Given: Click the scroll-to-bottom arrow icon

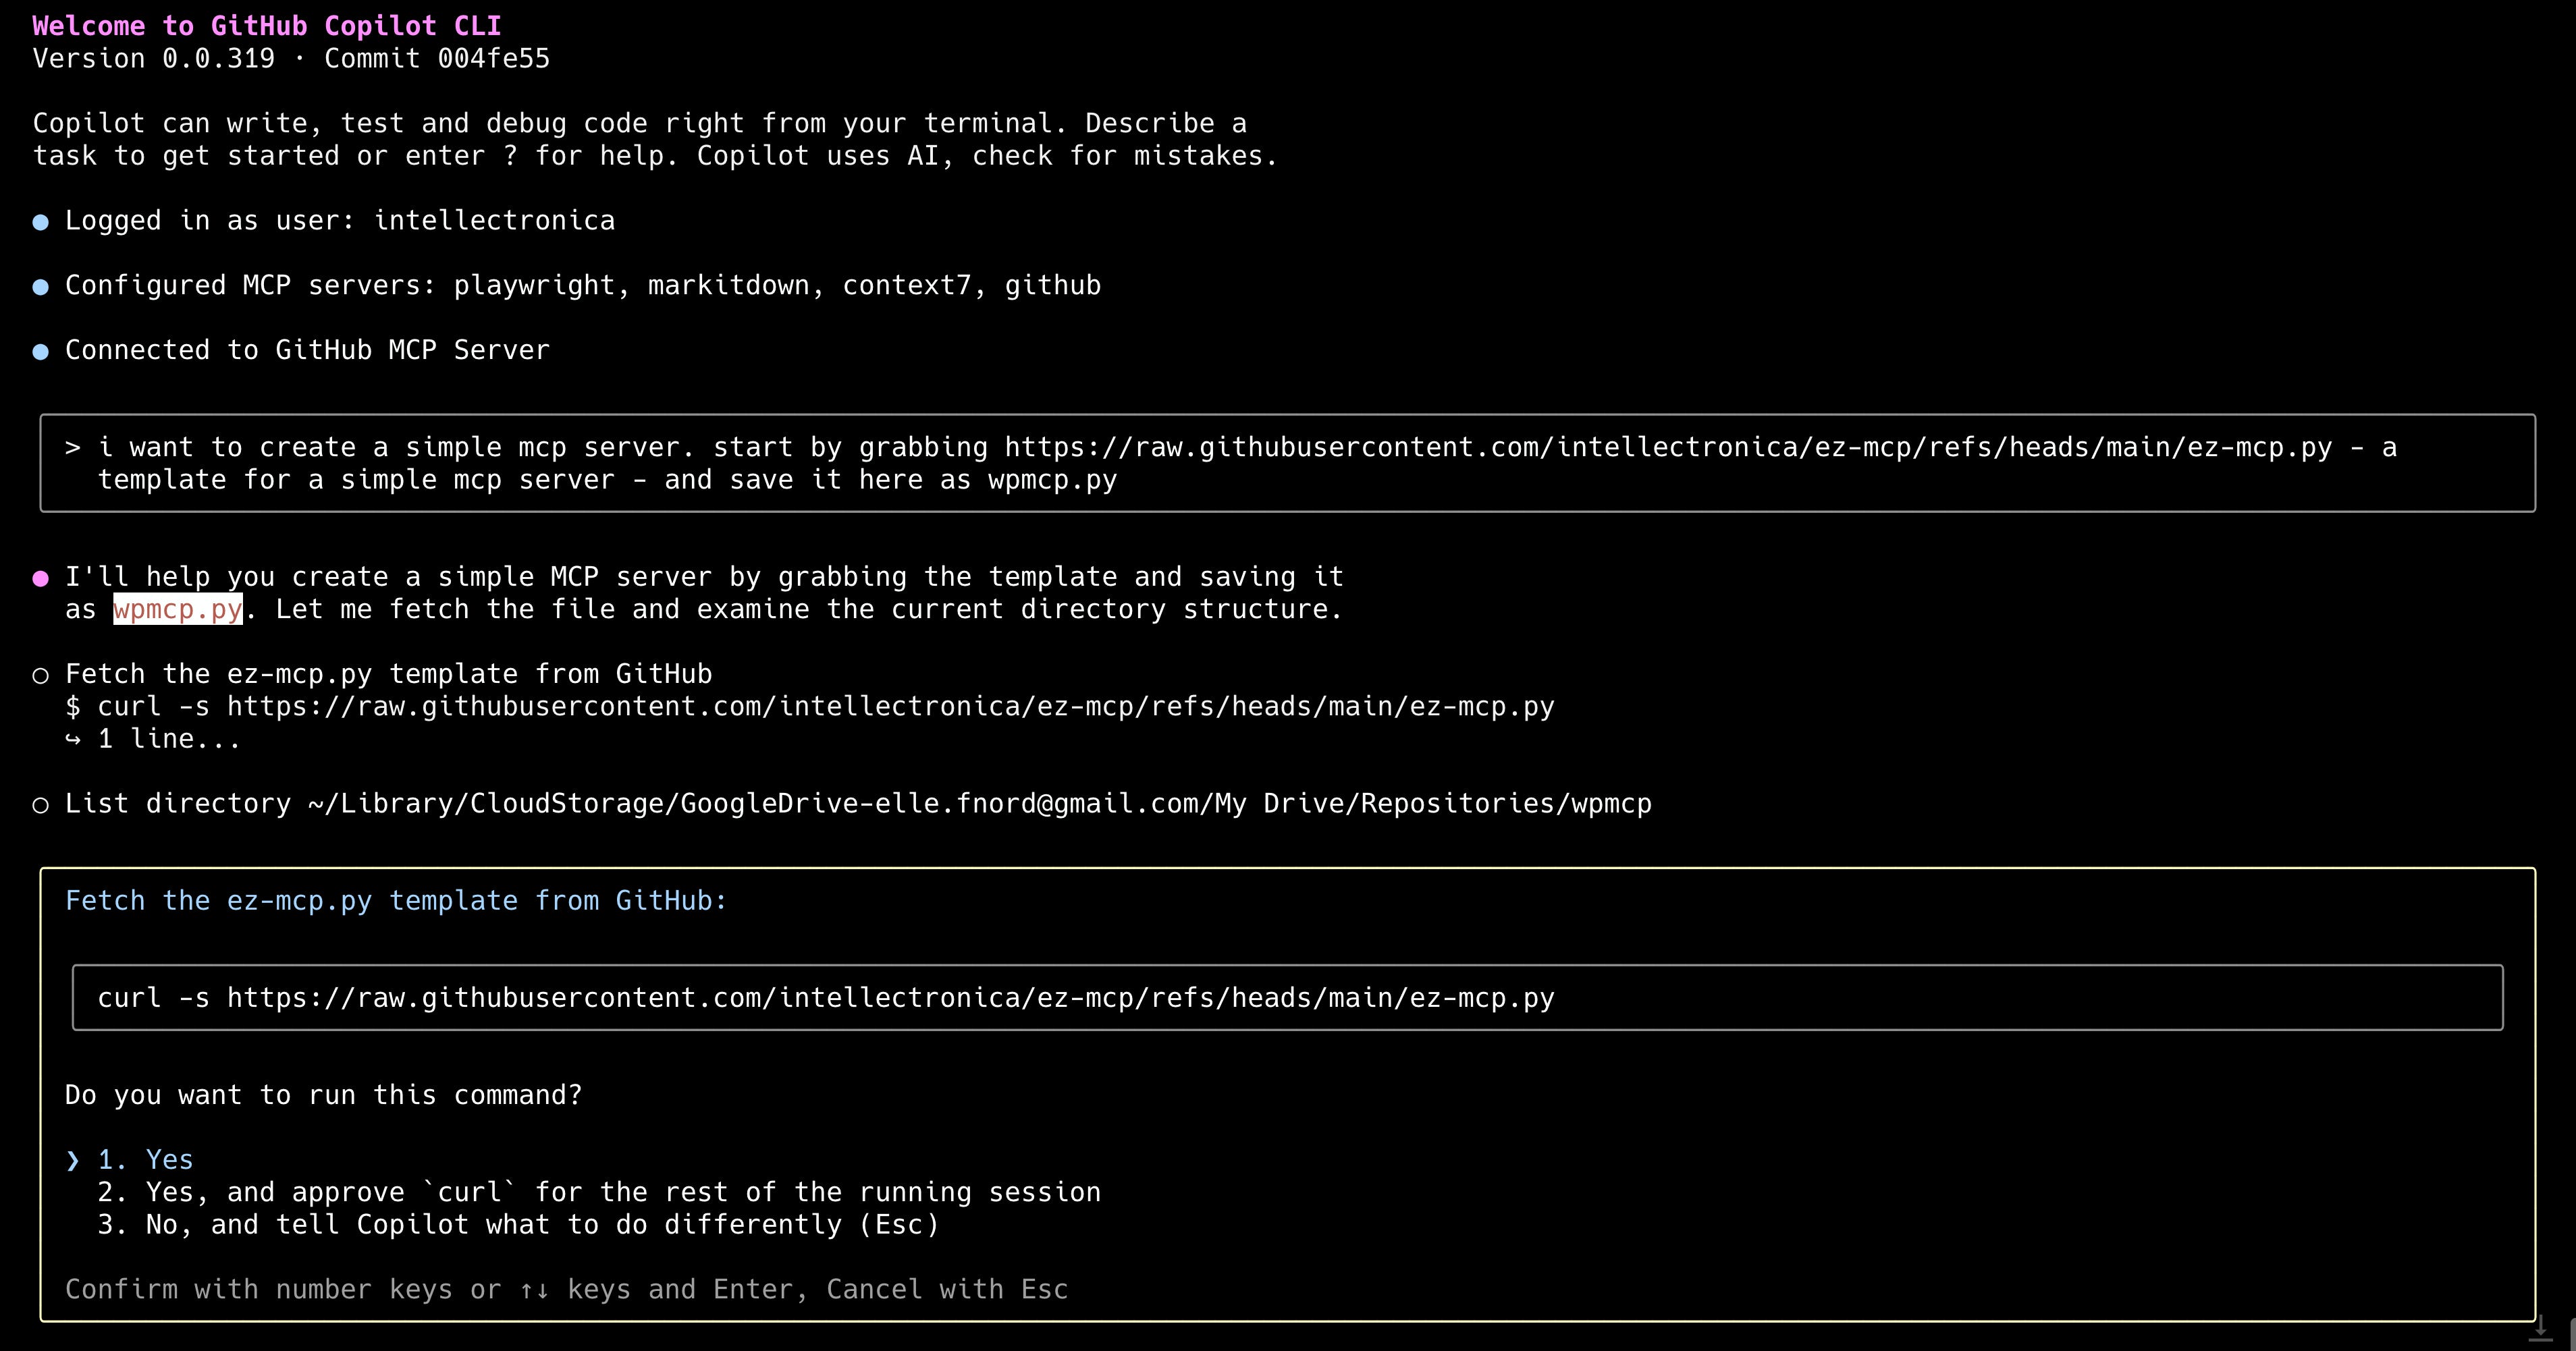Looking at the screenshot, I should pos(2540,1329).
